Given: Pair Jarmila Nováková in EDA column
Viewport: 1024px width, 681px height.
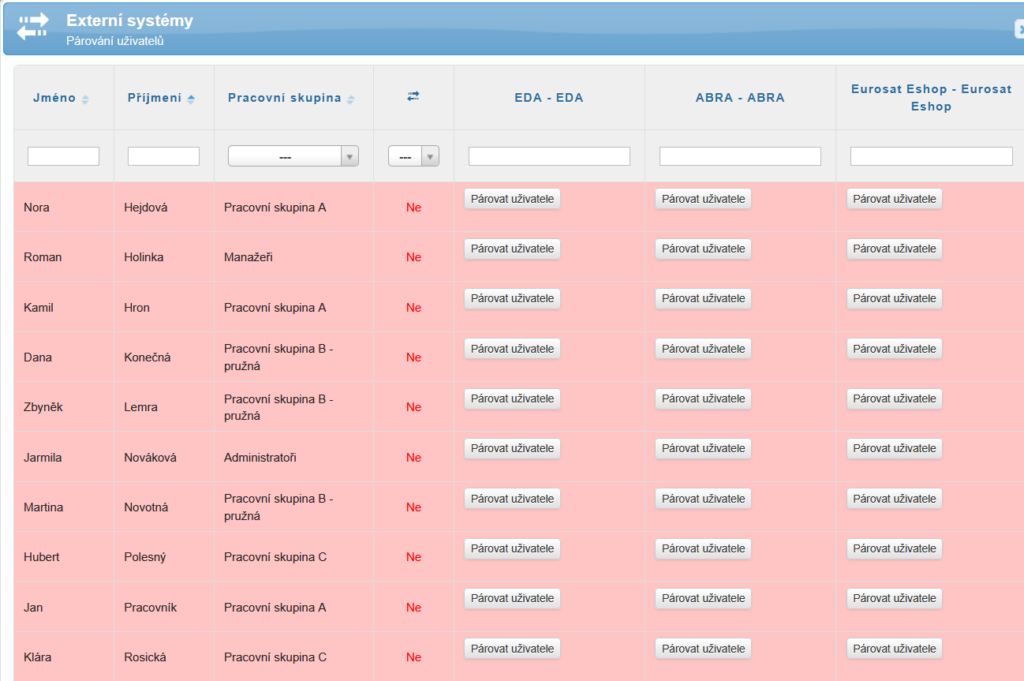Looking at the screenshot, I should 512,449.
